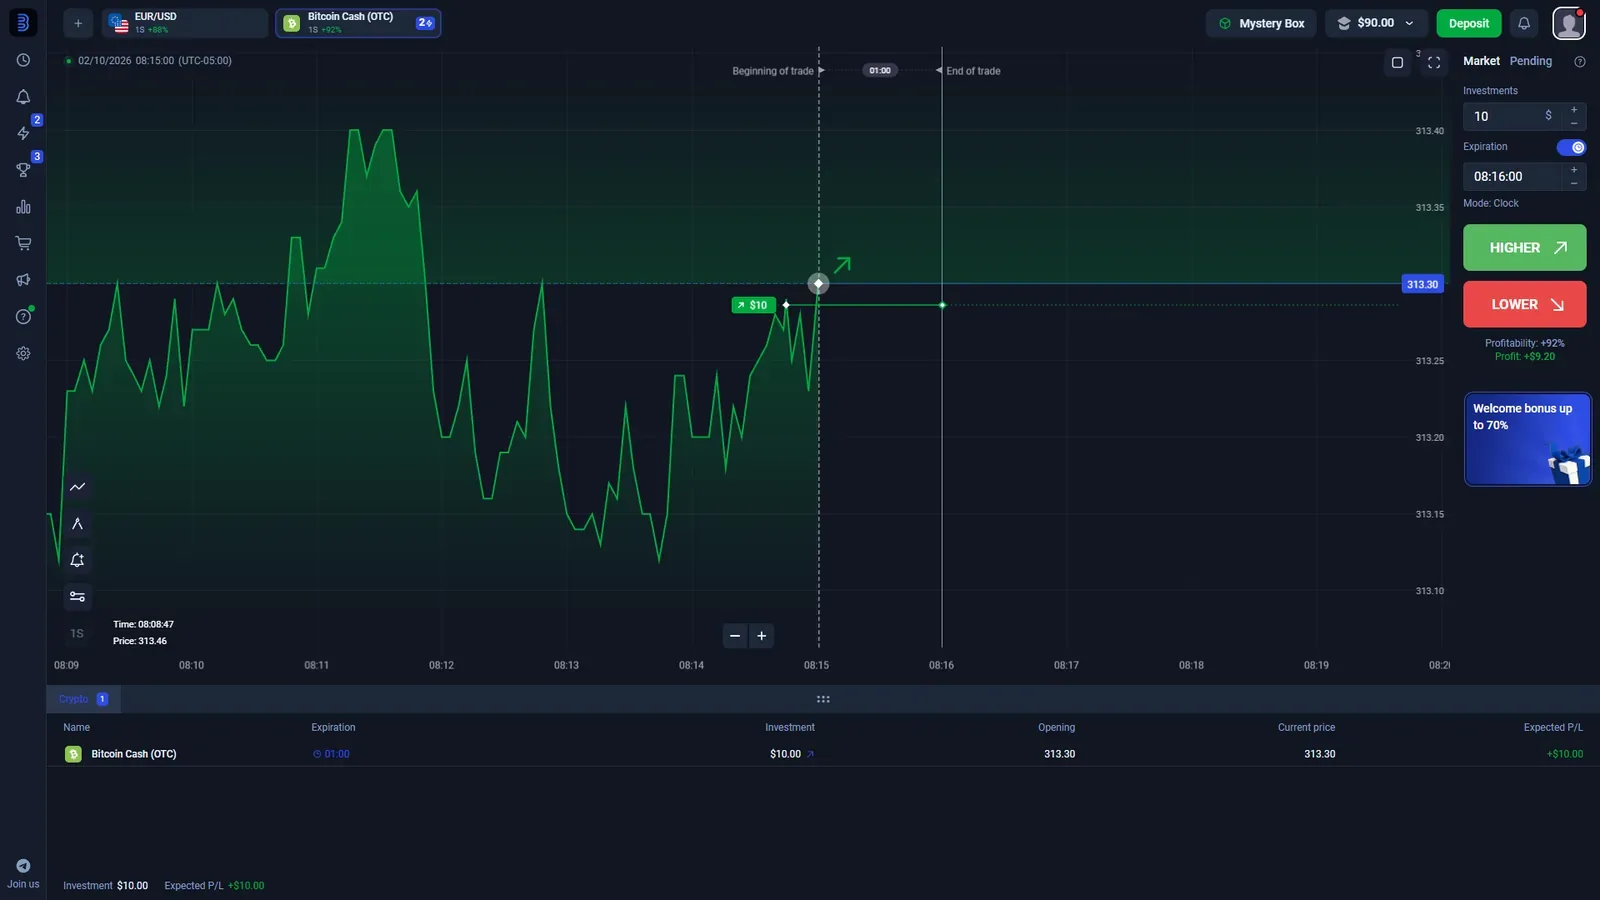Open the bar chart analytics icon
Image resolution: width=1600 pixels, height=900 pixels.
23,207
